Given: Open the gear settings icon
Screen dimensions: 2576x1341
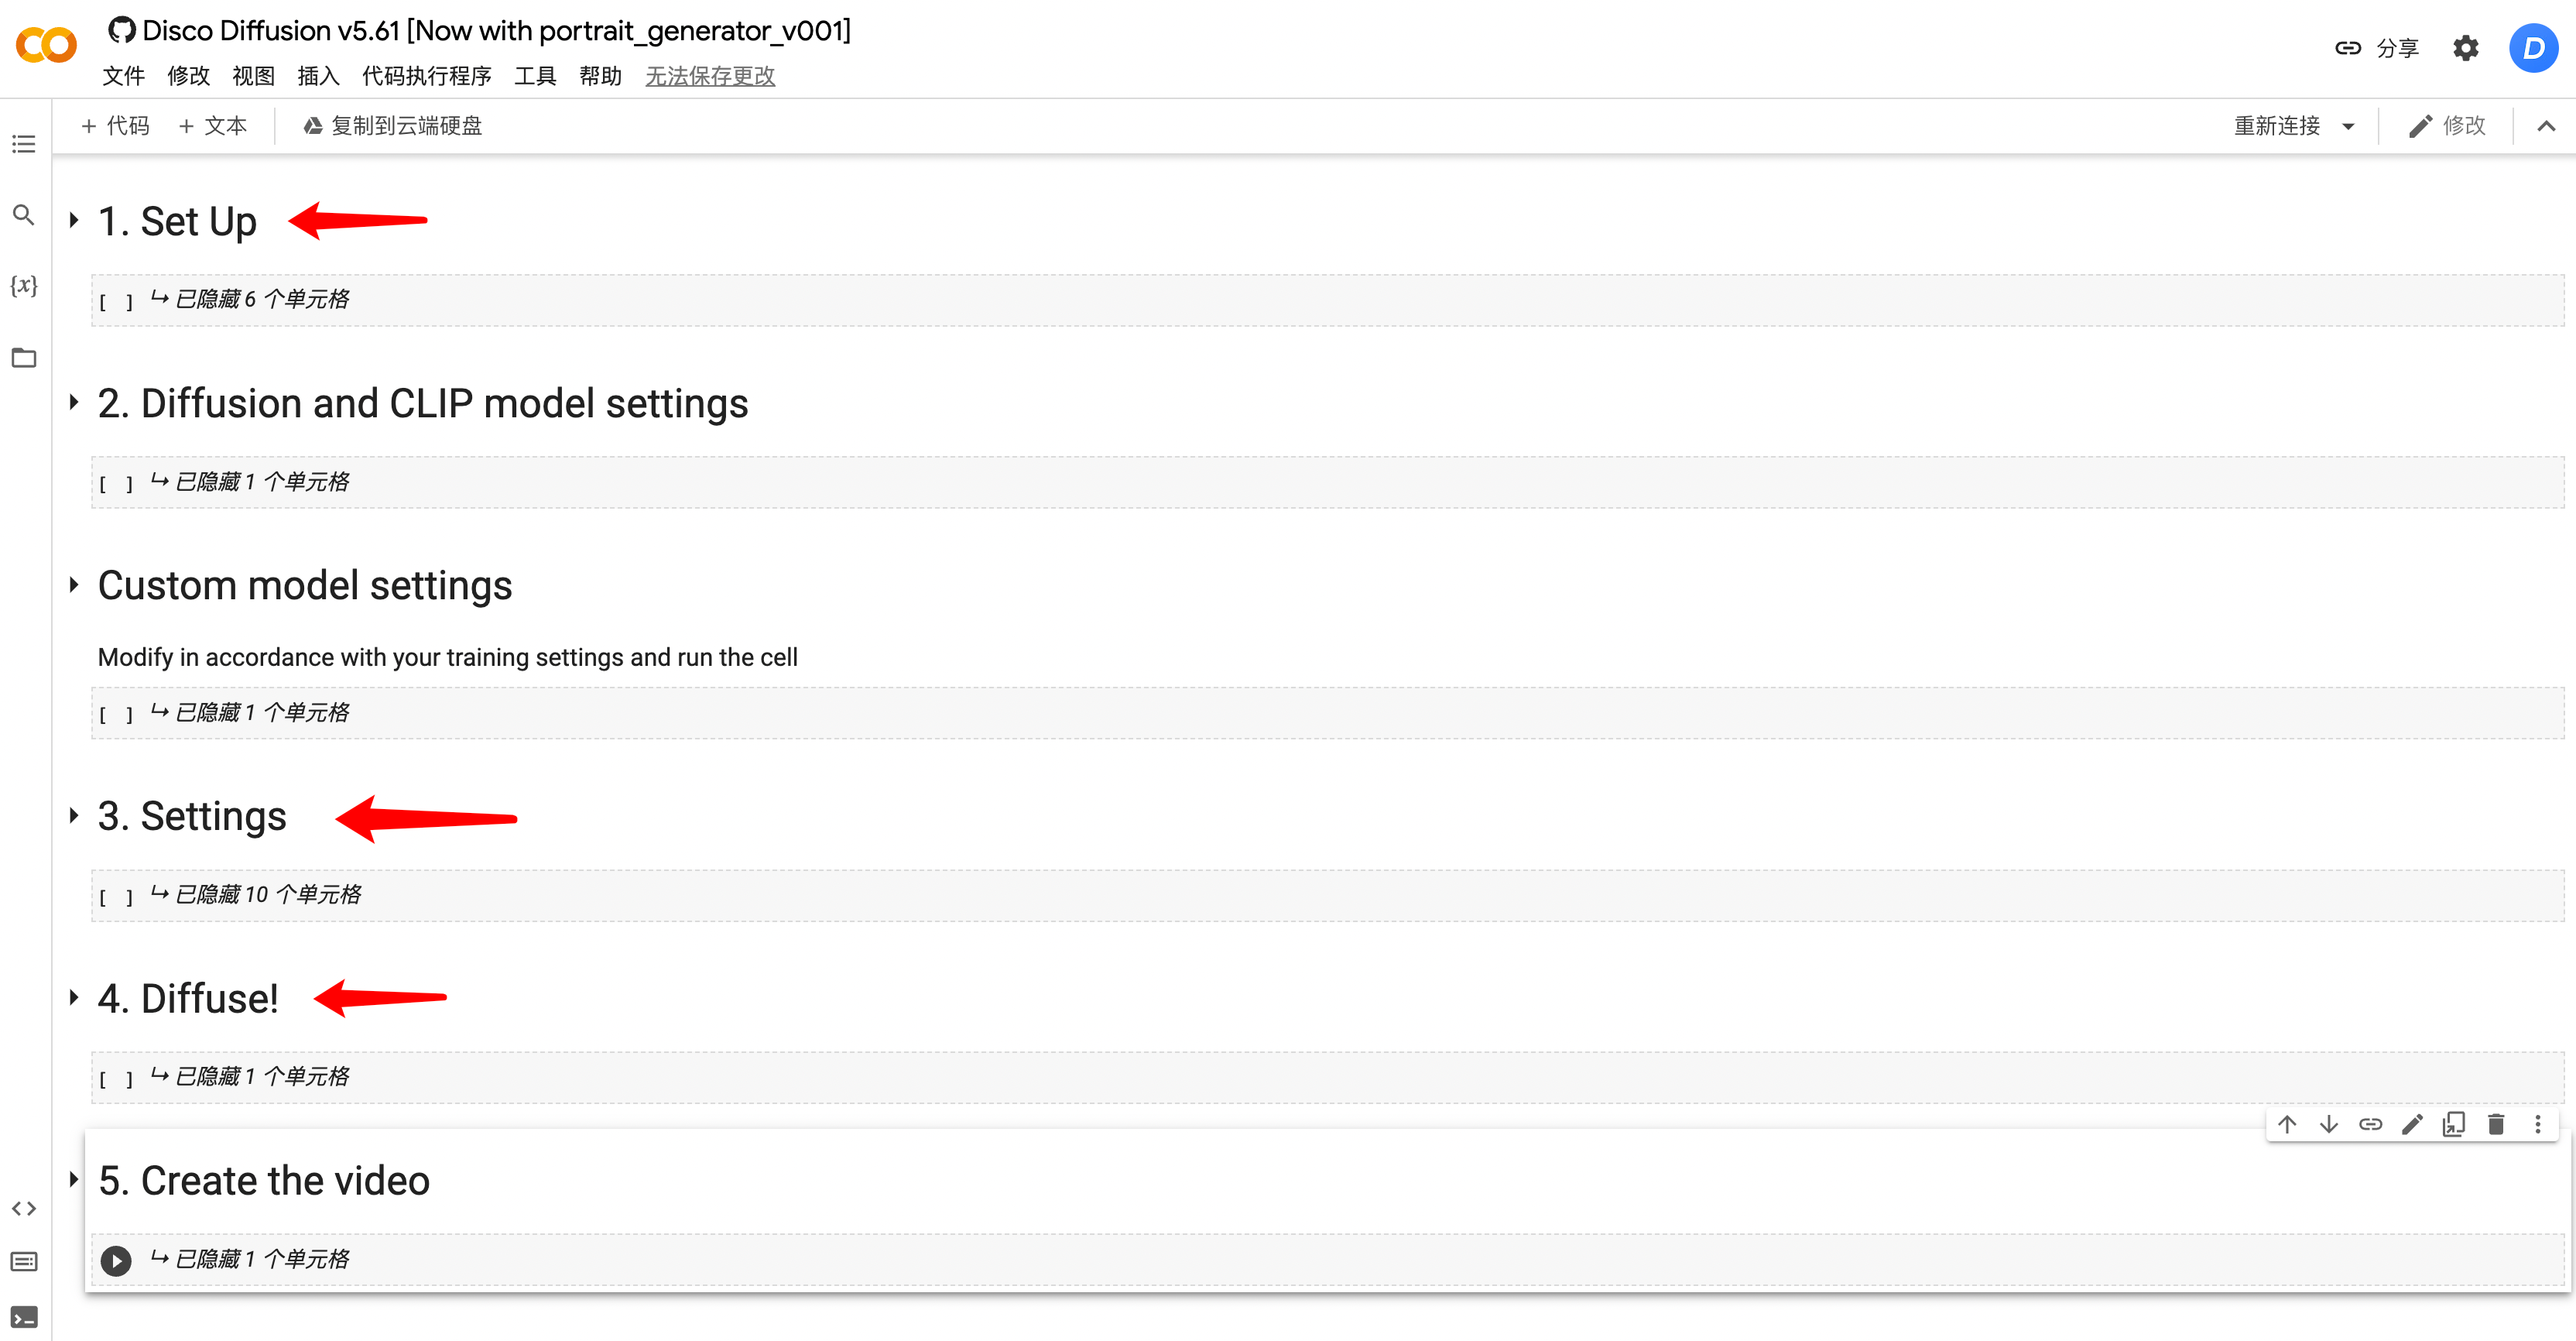Looking at the screenshot, I should tap(2465, 48).
